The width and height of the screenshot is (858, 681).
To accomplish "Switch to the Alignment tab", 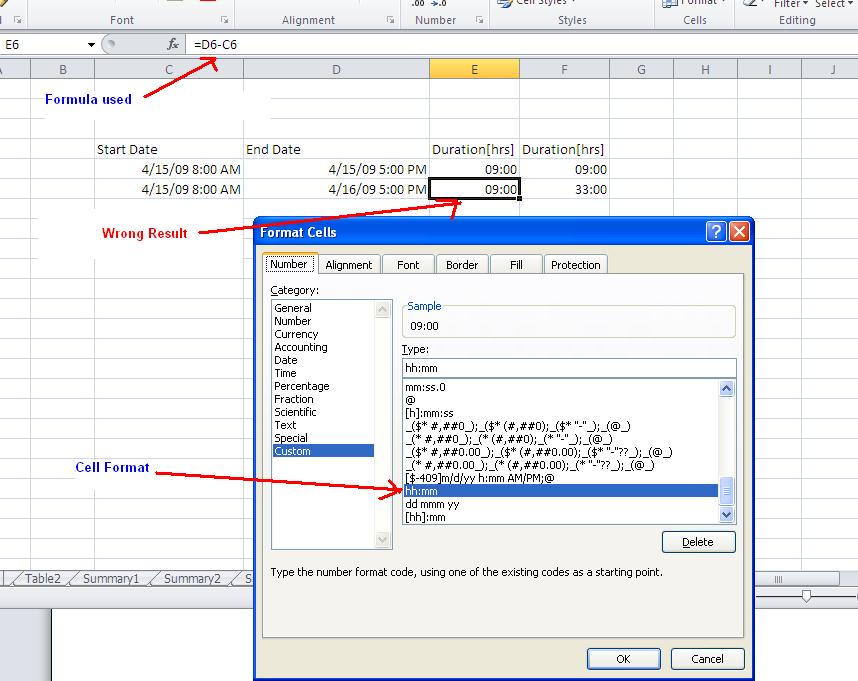I will click(x=349, y=264).
